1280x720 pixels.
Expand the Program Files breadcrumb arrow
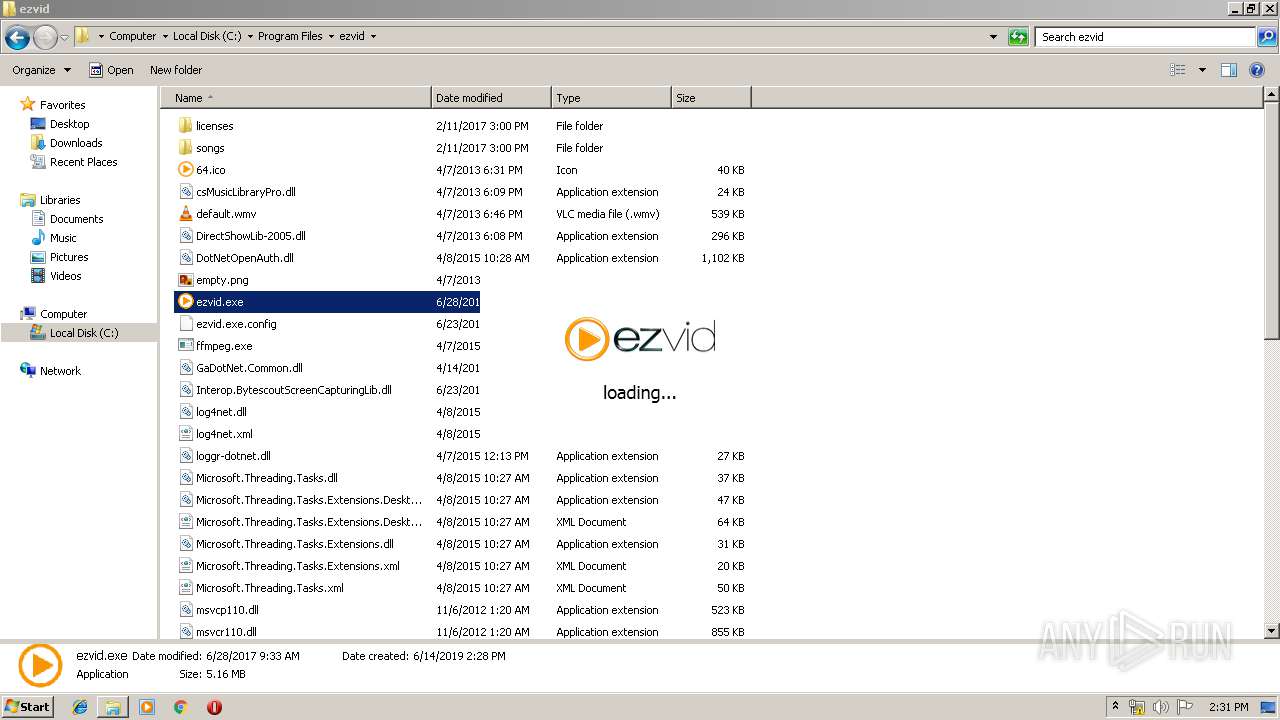pyautogui.click(x=330, y=37)
